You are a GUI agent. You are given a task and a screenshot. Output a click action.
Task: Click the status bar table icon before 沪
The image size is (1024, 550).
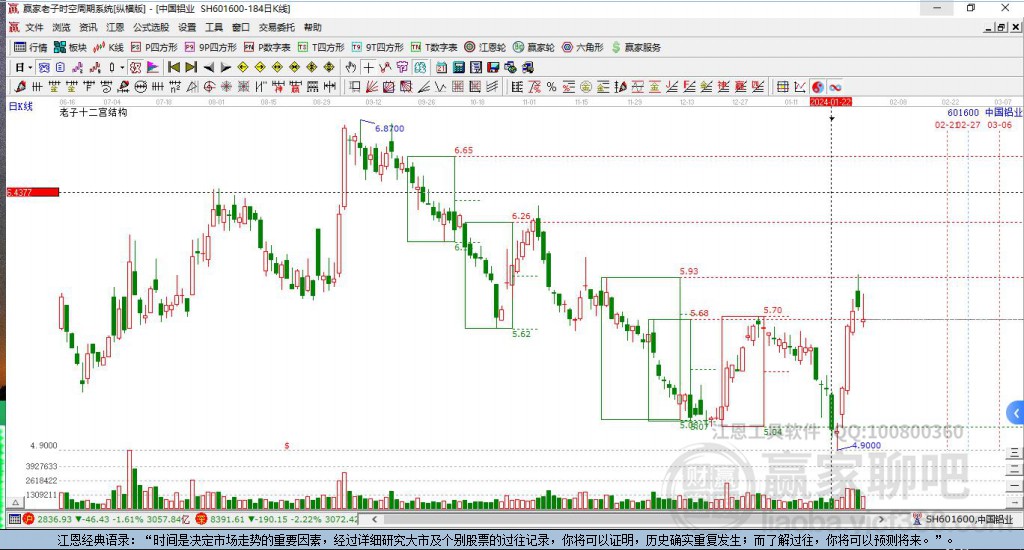click(x=14, y=519)
